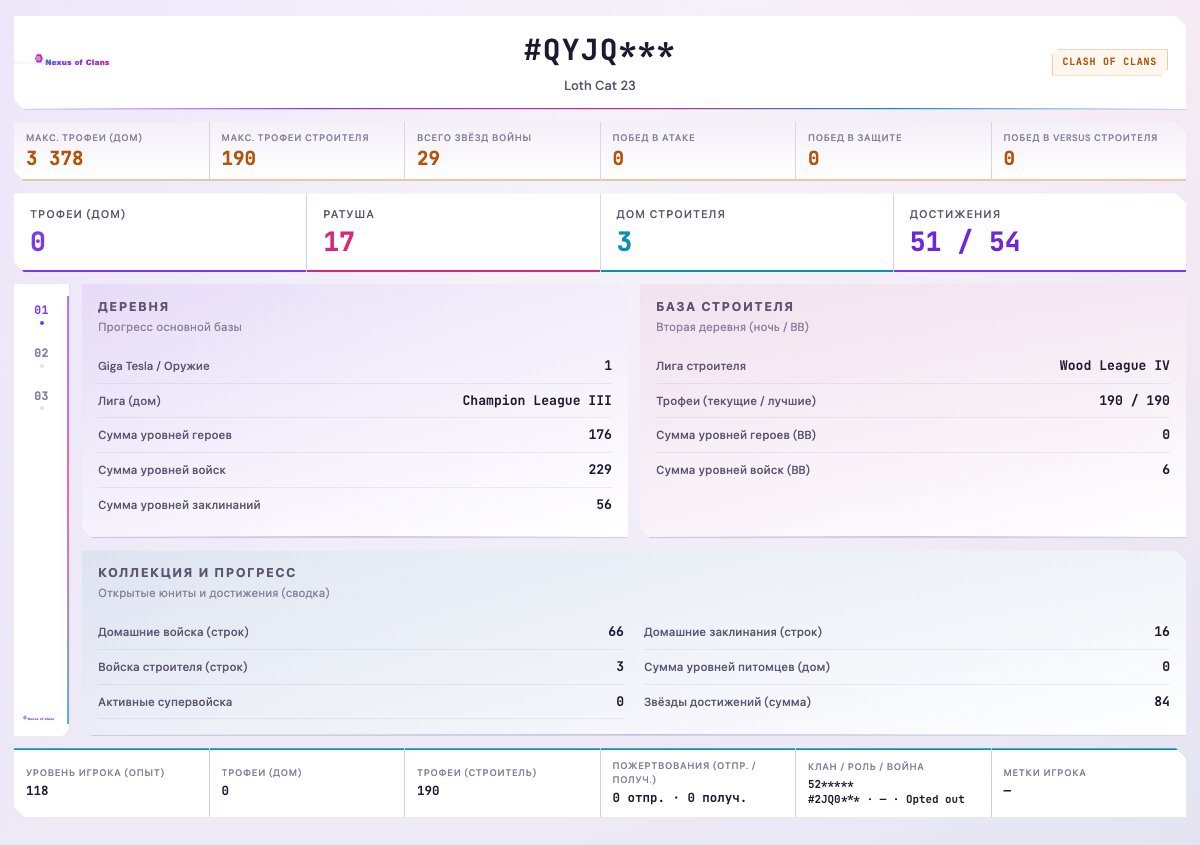The image size is (1200, 845).
Task: Select the Звёзды достижений (сумма) row
Action: [x=907, y=702]
